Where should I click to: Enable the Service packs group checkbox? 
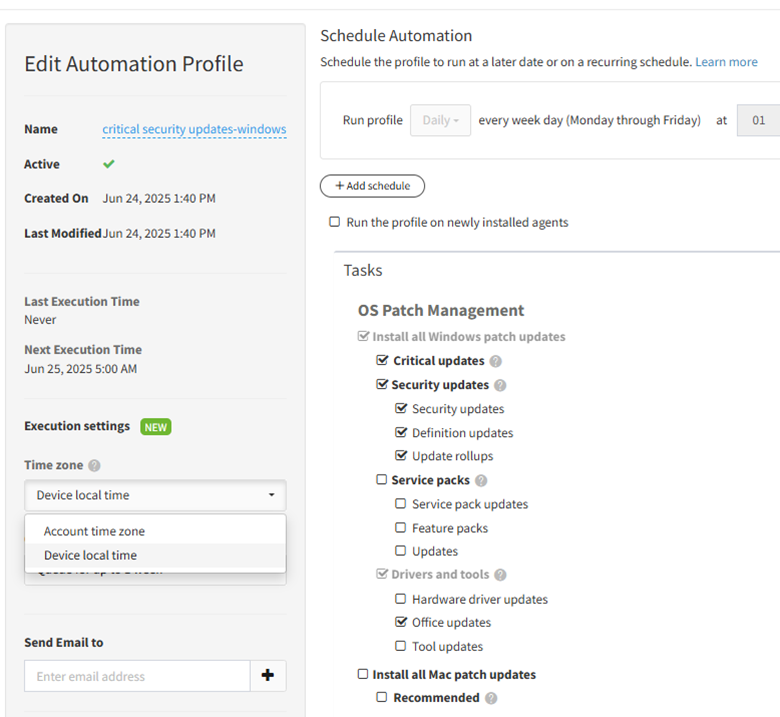tap(382, 479)
